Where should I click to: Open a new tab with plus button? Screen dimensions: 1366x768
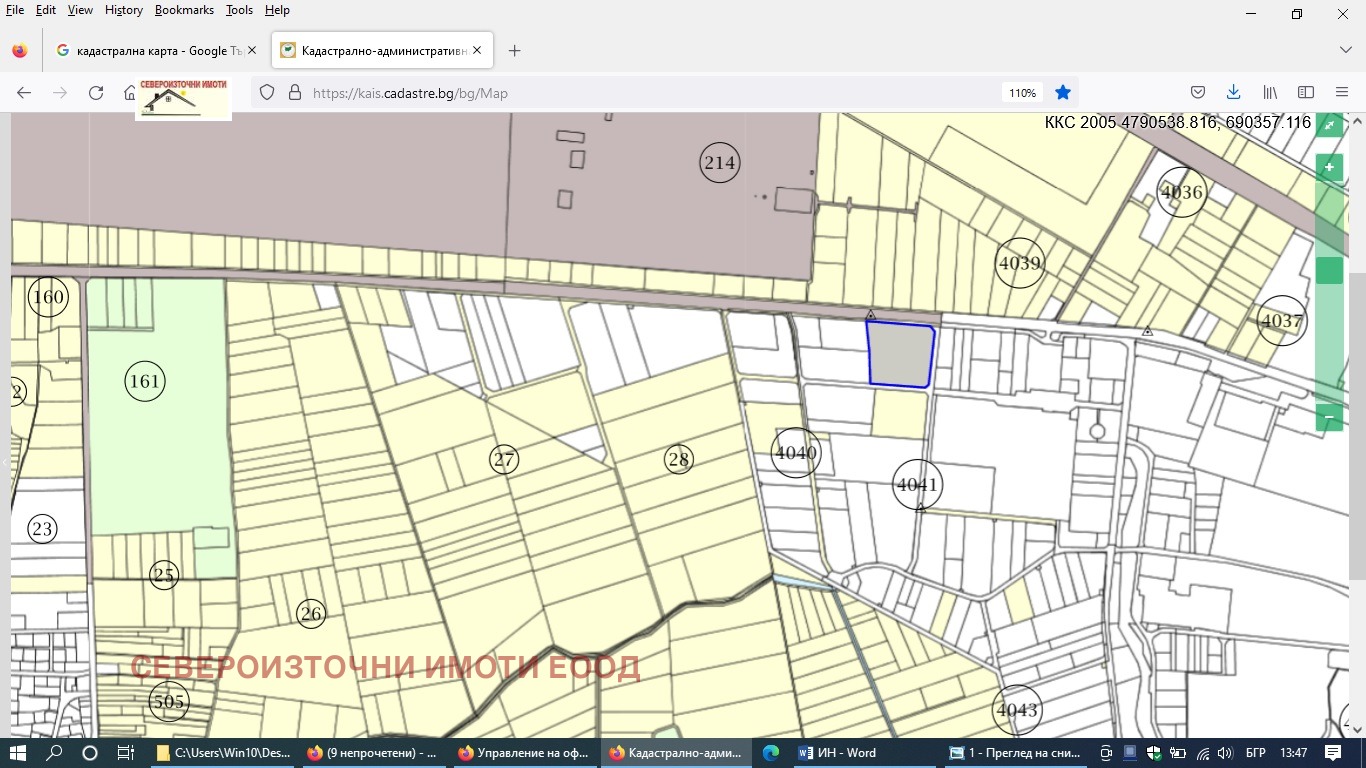coord(514,50)
